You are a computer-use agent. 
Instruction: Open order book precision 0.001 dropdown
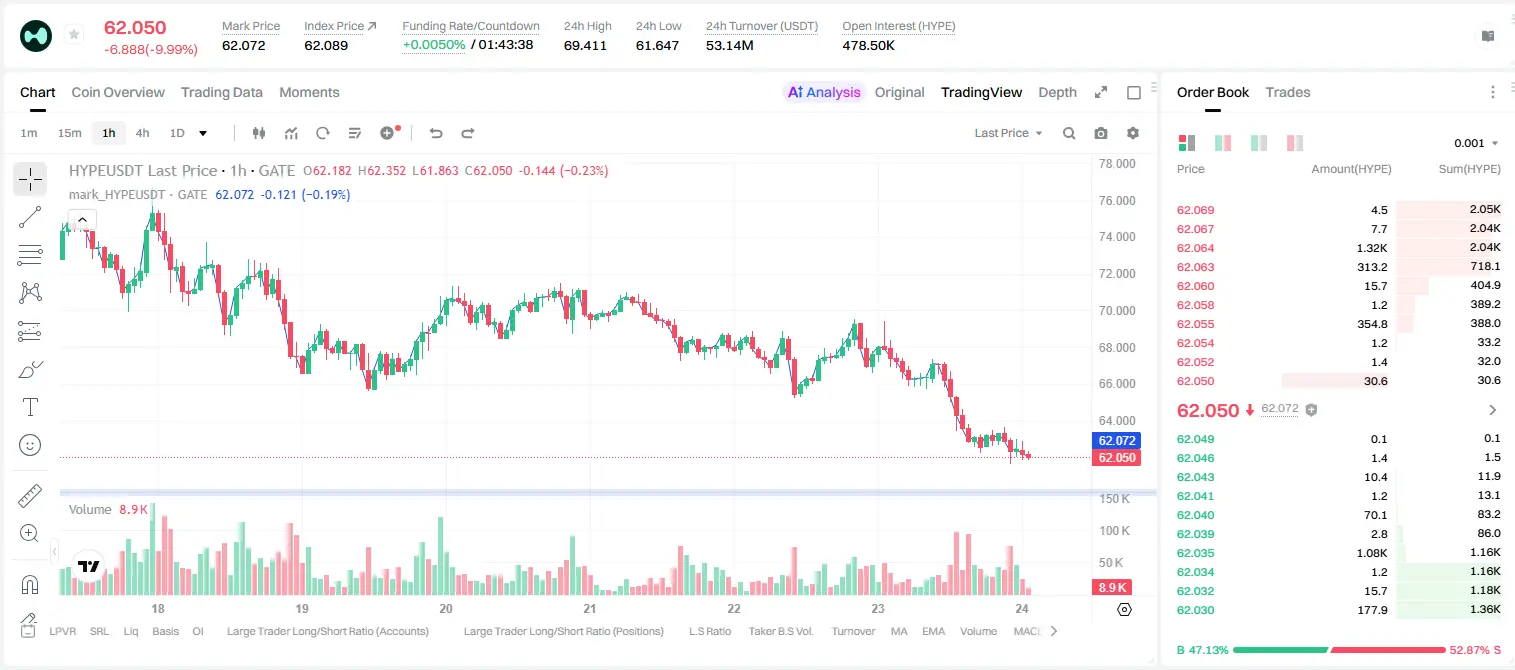[x=1476, y=143]
